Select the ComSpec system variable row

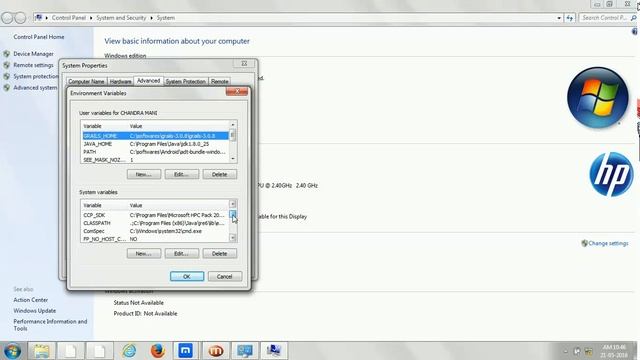click(x=155, y=231)
